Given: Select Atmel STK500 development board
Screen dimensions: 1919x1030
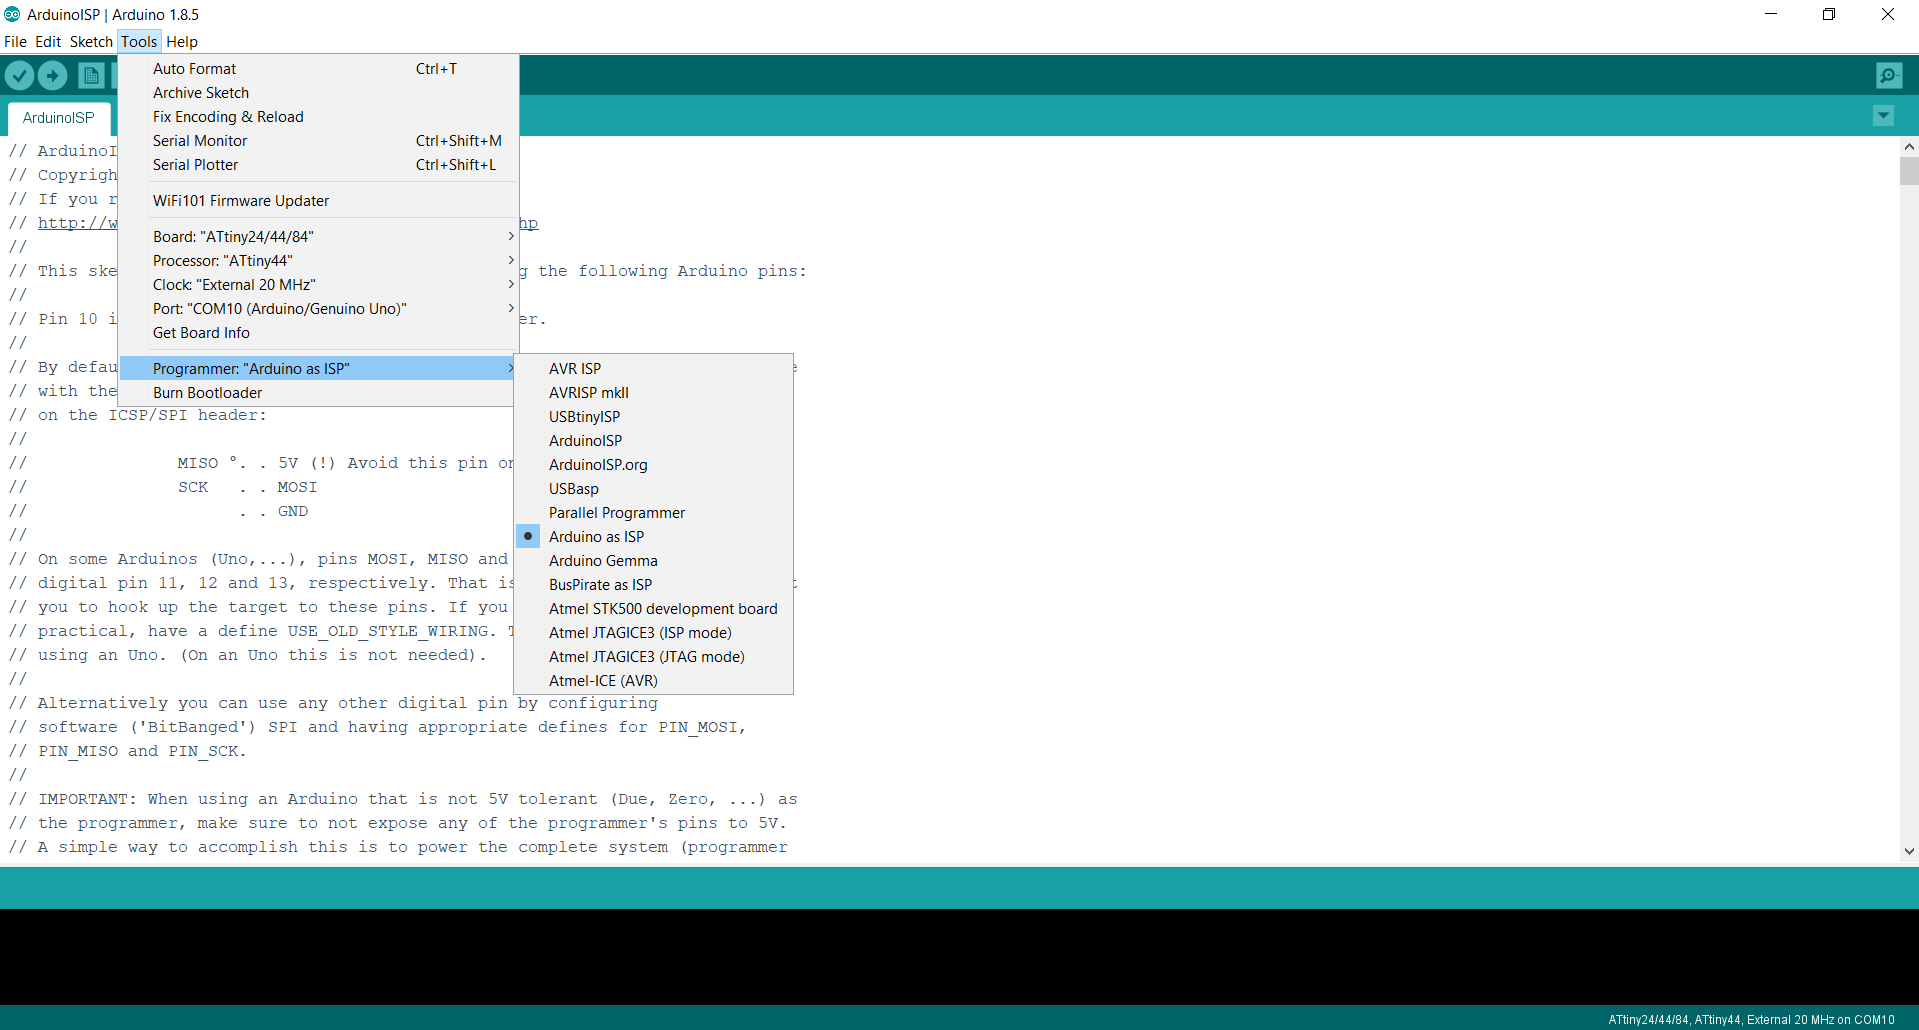Looking at the screenshot, I should click(654, 609).
